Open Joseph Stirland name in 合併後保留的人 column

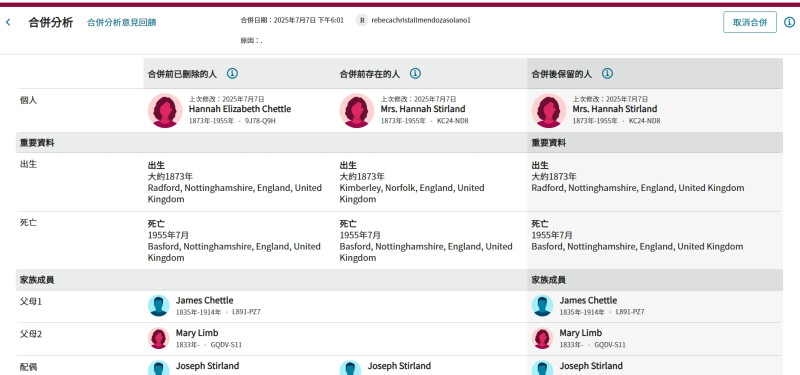point(591,366)
